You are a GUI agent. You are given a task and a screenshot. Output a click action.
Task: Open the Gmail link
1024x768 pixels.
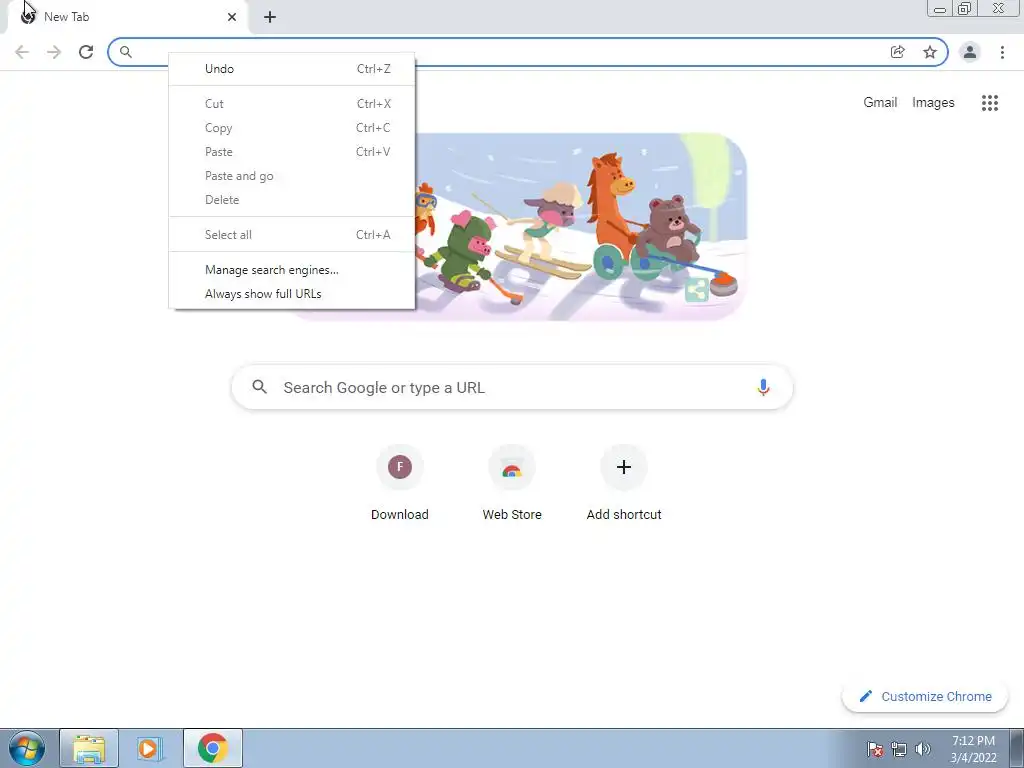coord(880,103)
